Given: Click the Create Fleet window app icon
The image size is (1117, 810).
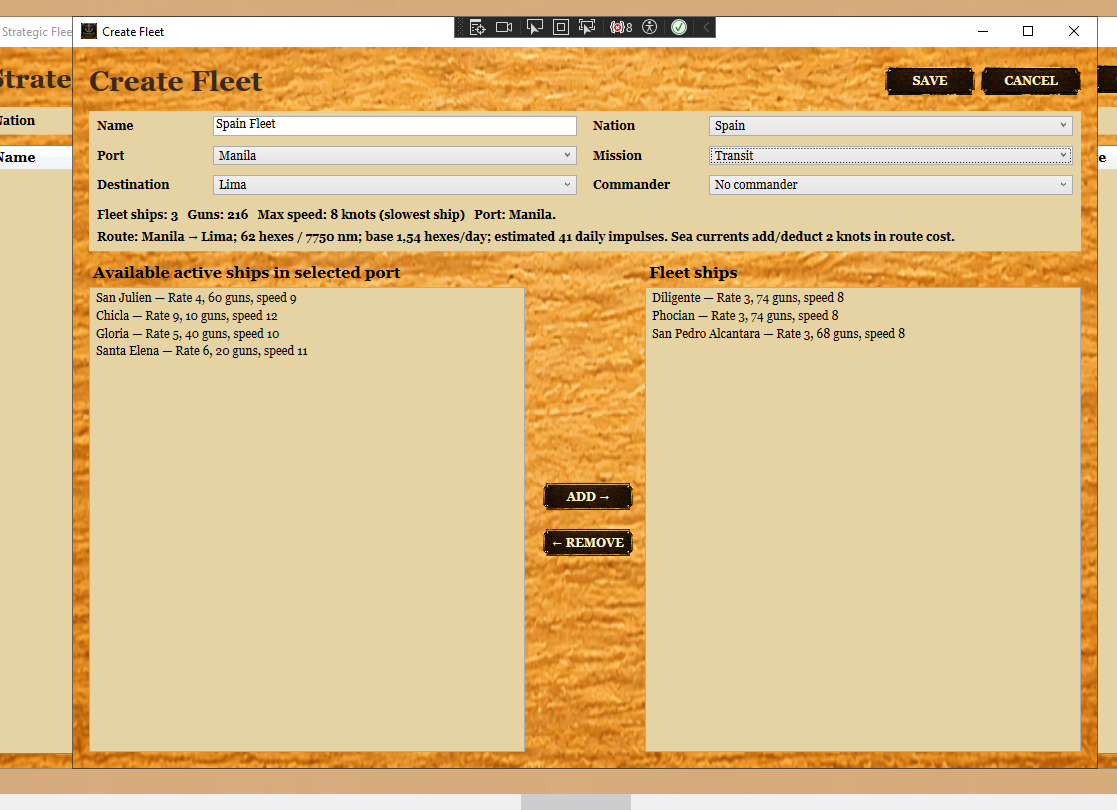Looking at the screenshot, I should (89, 31).
